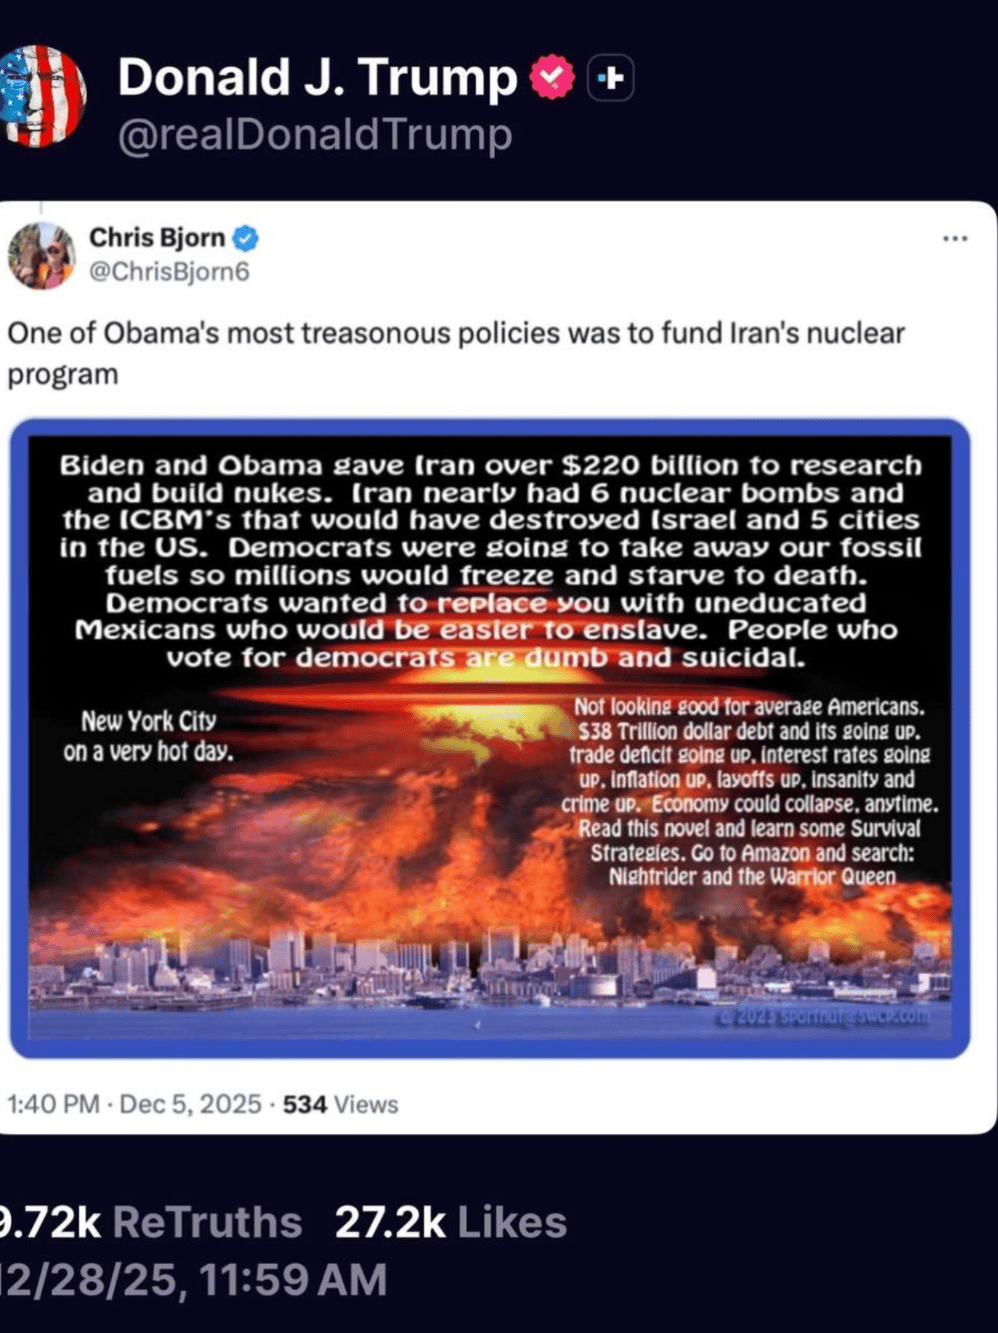
Task: Tap the Nightrider and the Warrior Queen text
Action: pos(752,877)
